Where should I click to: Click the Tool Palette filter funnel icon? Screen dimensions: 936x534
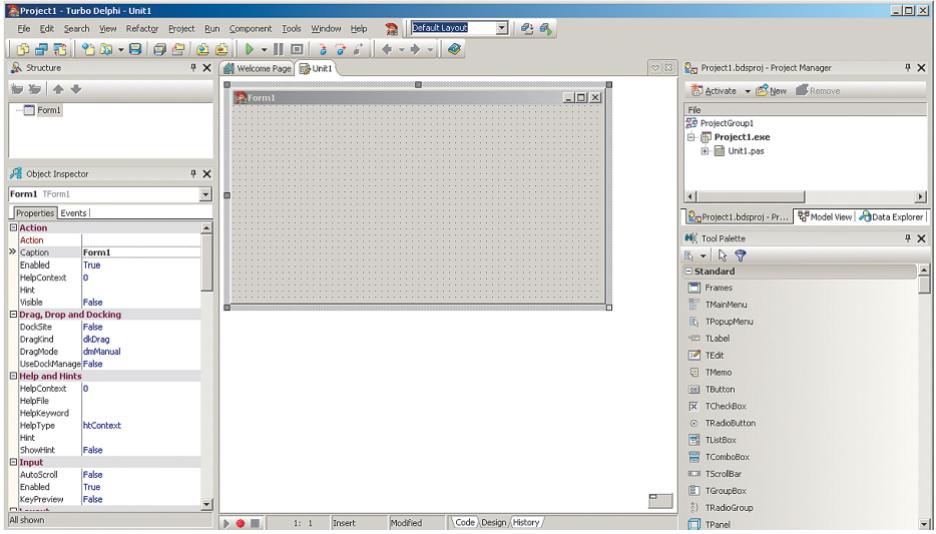tap(740, 255)
